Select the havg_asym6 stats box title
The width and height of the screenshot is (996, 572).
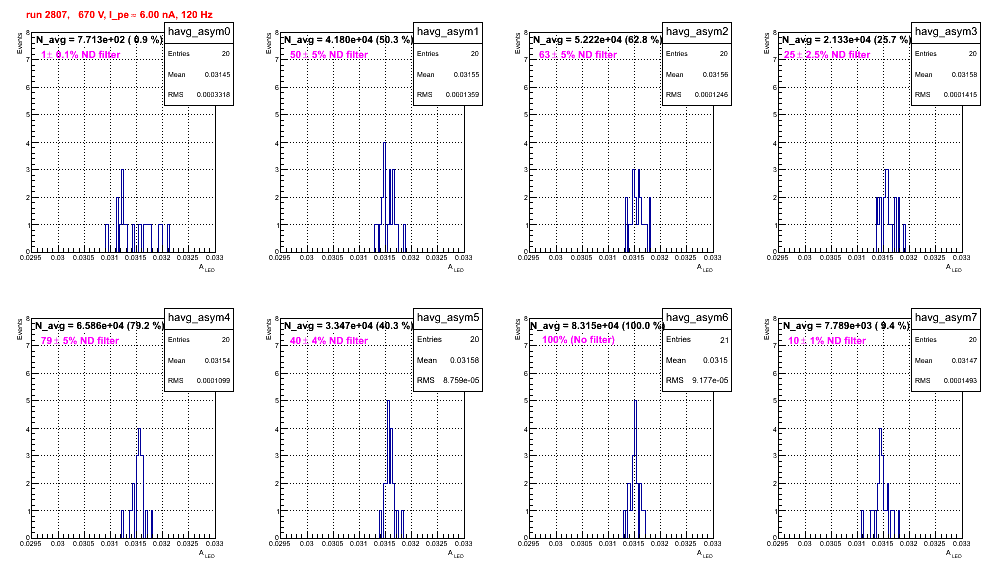pos(697,318)
